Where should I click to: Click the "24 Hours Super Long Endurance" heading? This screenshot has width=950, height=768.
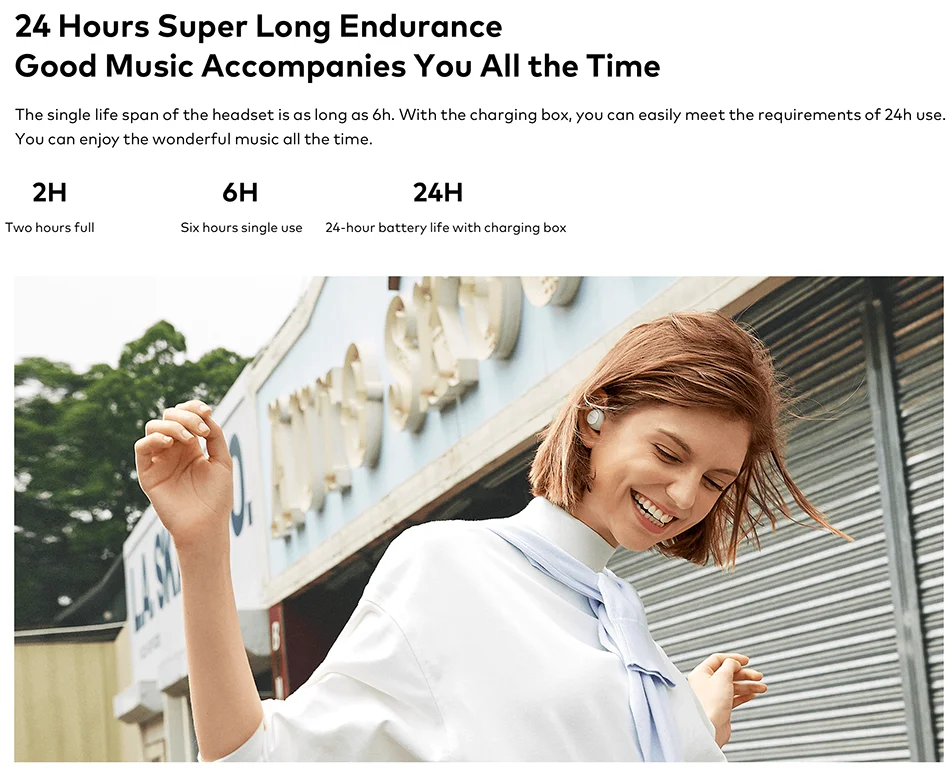(x=259, y=26)
